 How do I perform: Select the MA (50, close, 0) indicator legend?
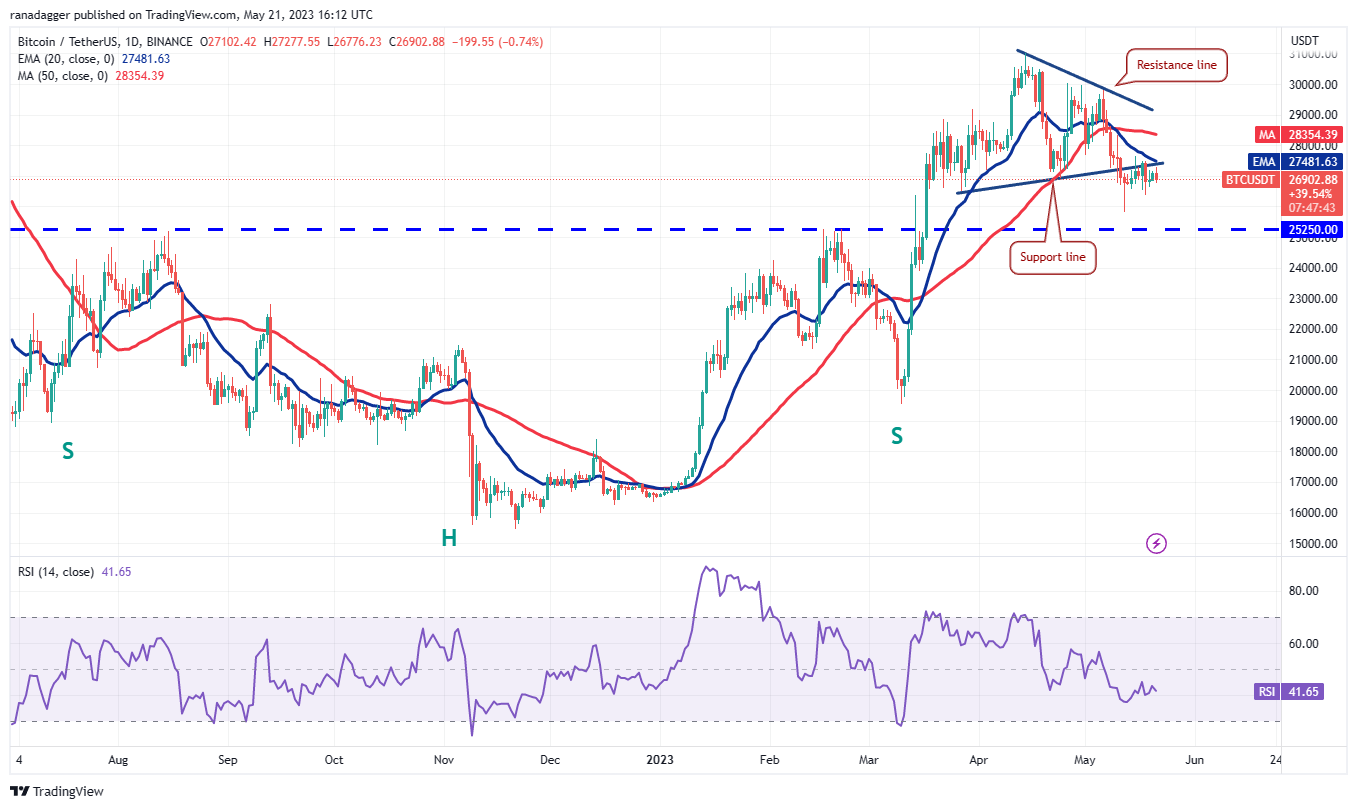pyautogui.click(x=90, y=75)
